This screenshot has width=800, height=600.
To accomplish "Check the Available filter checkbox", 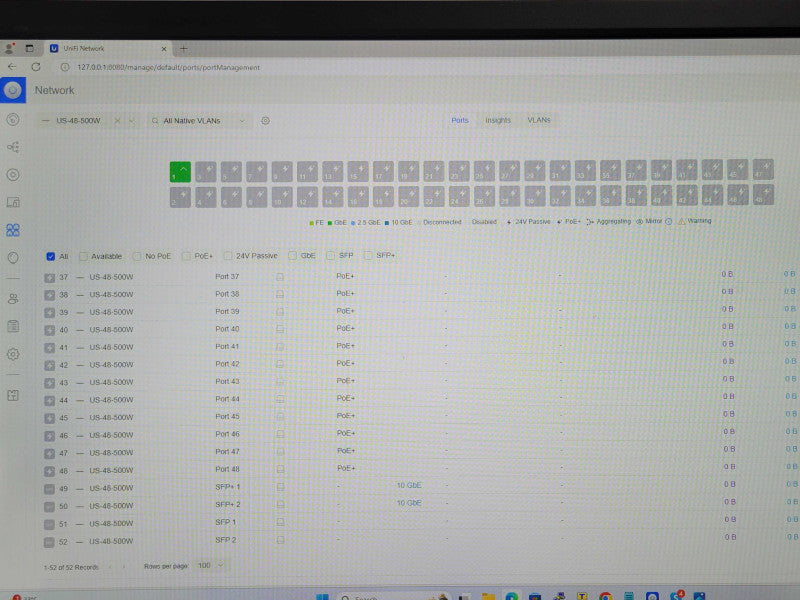I will 84,256.
